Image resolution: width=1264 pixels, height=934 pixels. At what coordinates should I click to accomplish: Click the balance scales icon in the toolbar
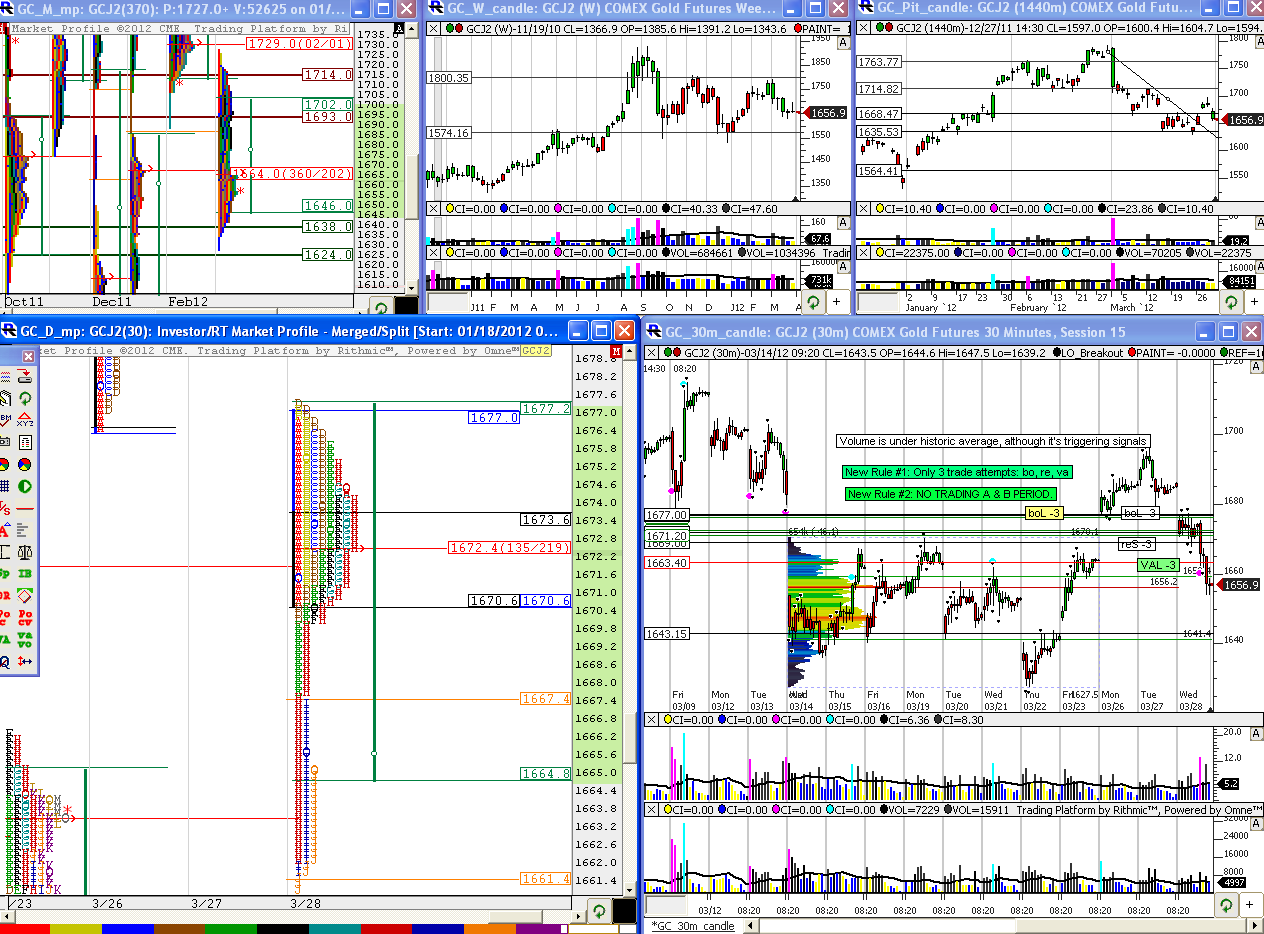click(x=25, y=552)
